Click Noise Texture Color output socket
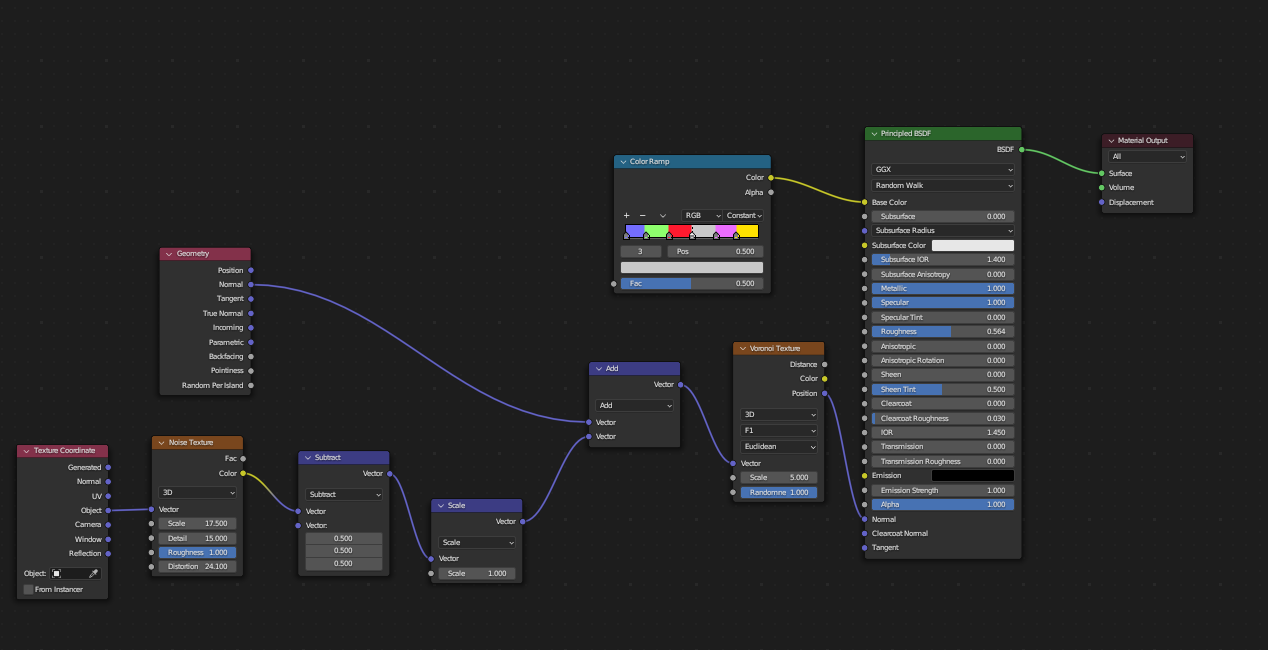1268x650 pixels. (x=243, y=473)
